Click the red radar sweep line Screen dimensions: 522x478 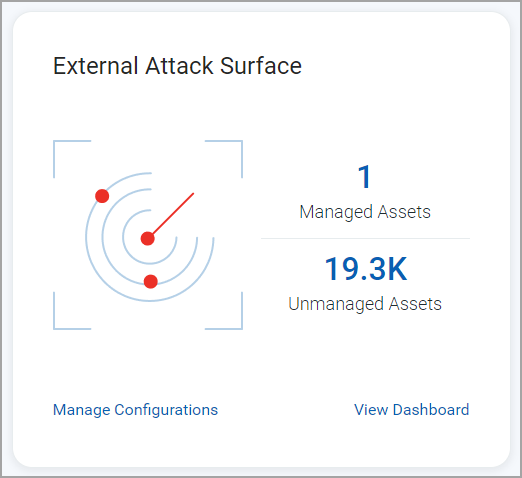[x=173, y=213]
